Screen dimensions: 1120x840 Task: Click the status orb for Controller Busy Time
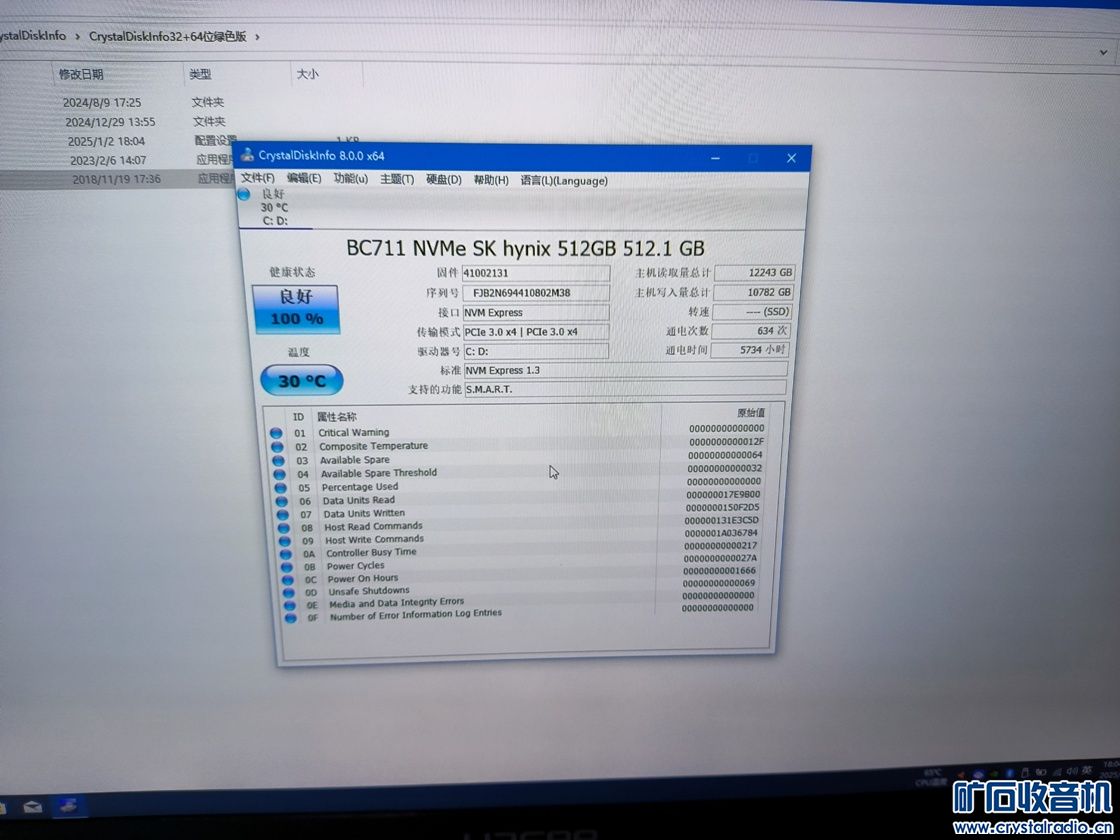(286, 554)
